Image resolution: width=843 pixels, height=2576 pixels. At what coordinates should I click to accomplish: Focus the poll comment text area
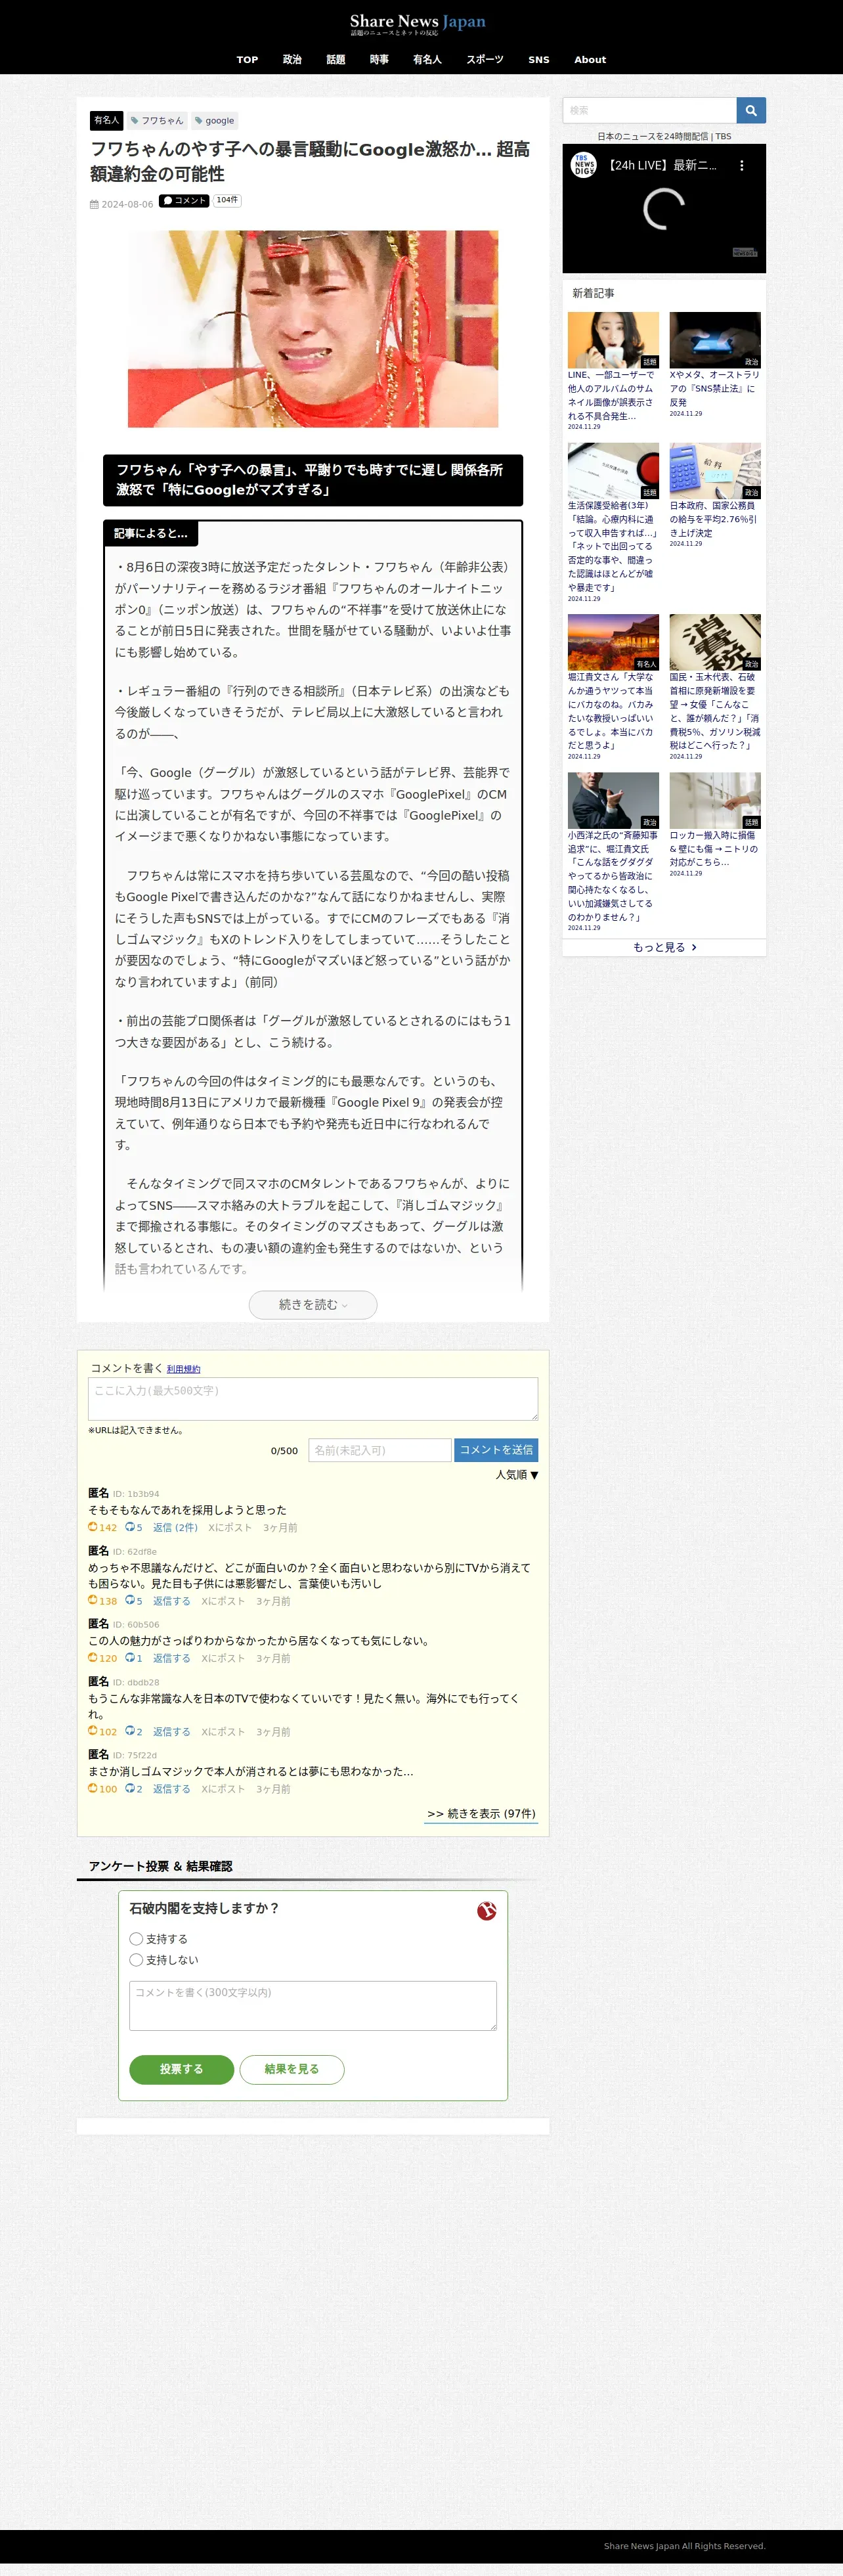pyautogui.click(x=313, y=2005)
